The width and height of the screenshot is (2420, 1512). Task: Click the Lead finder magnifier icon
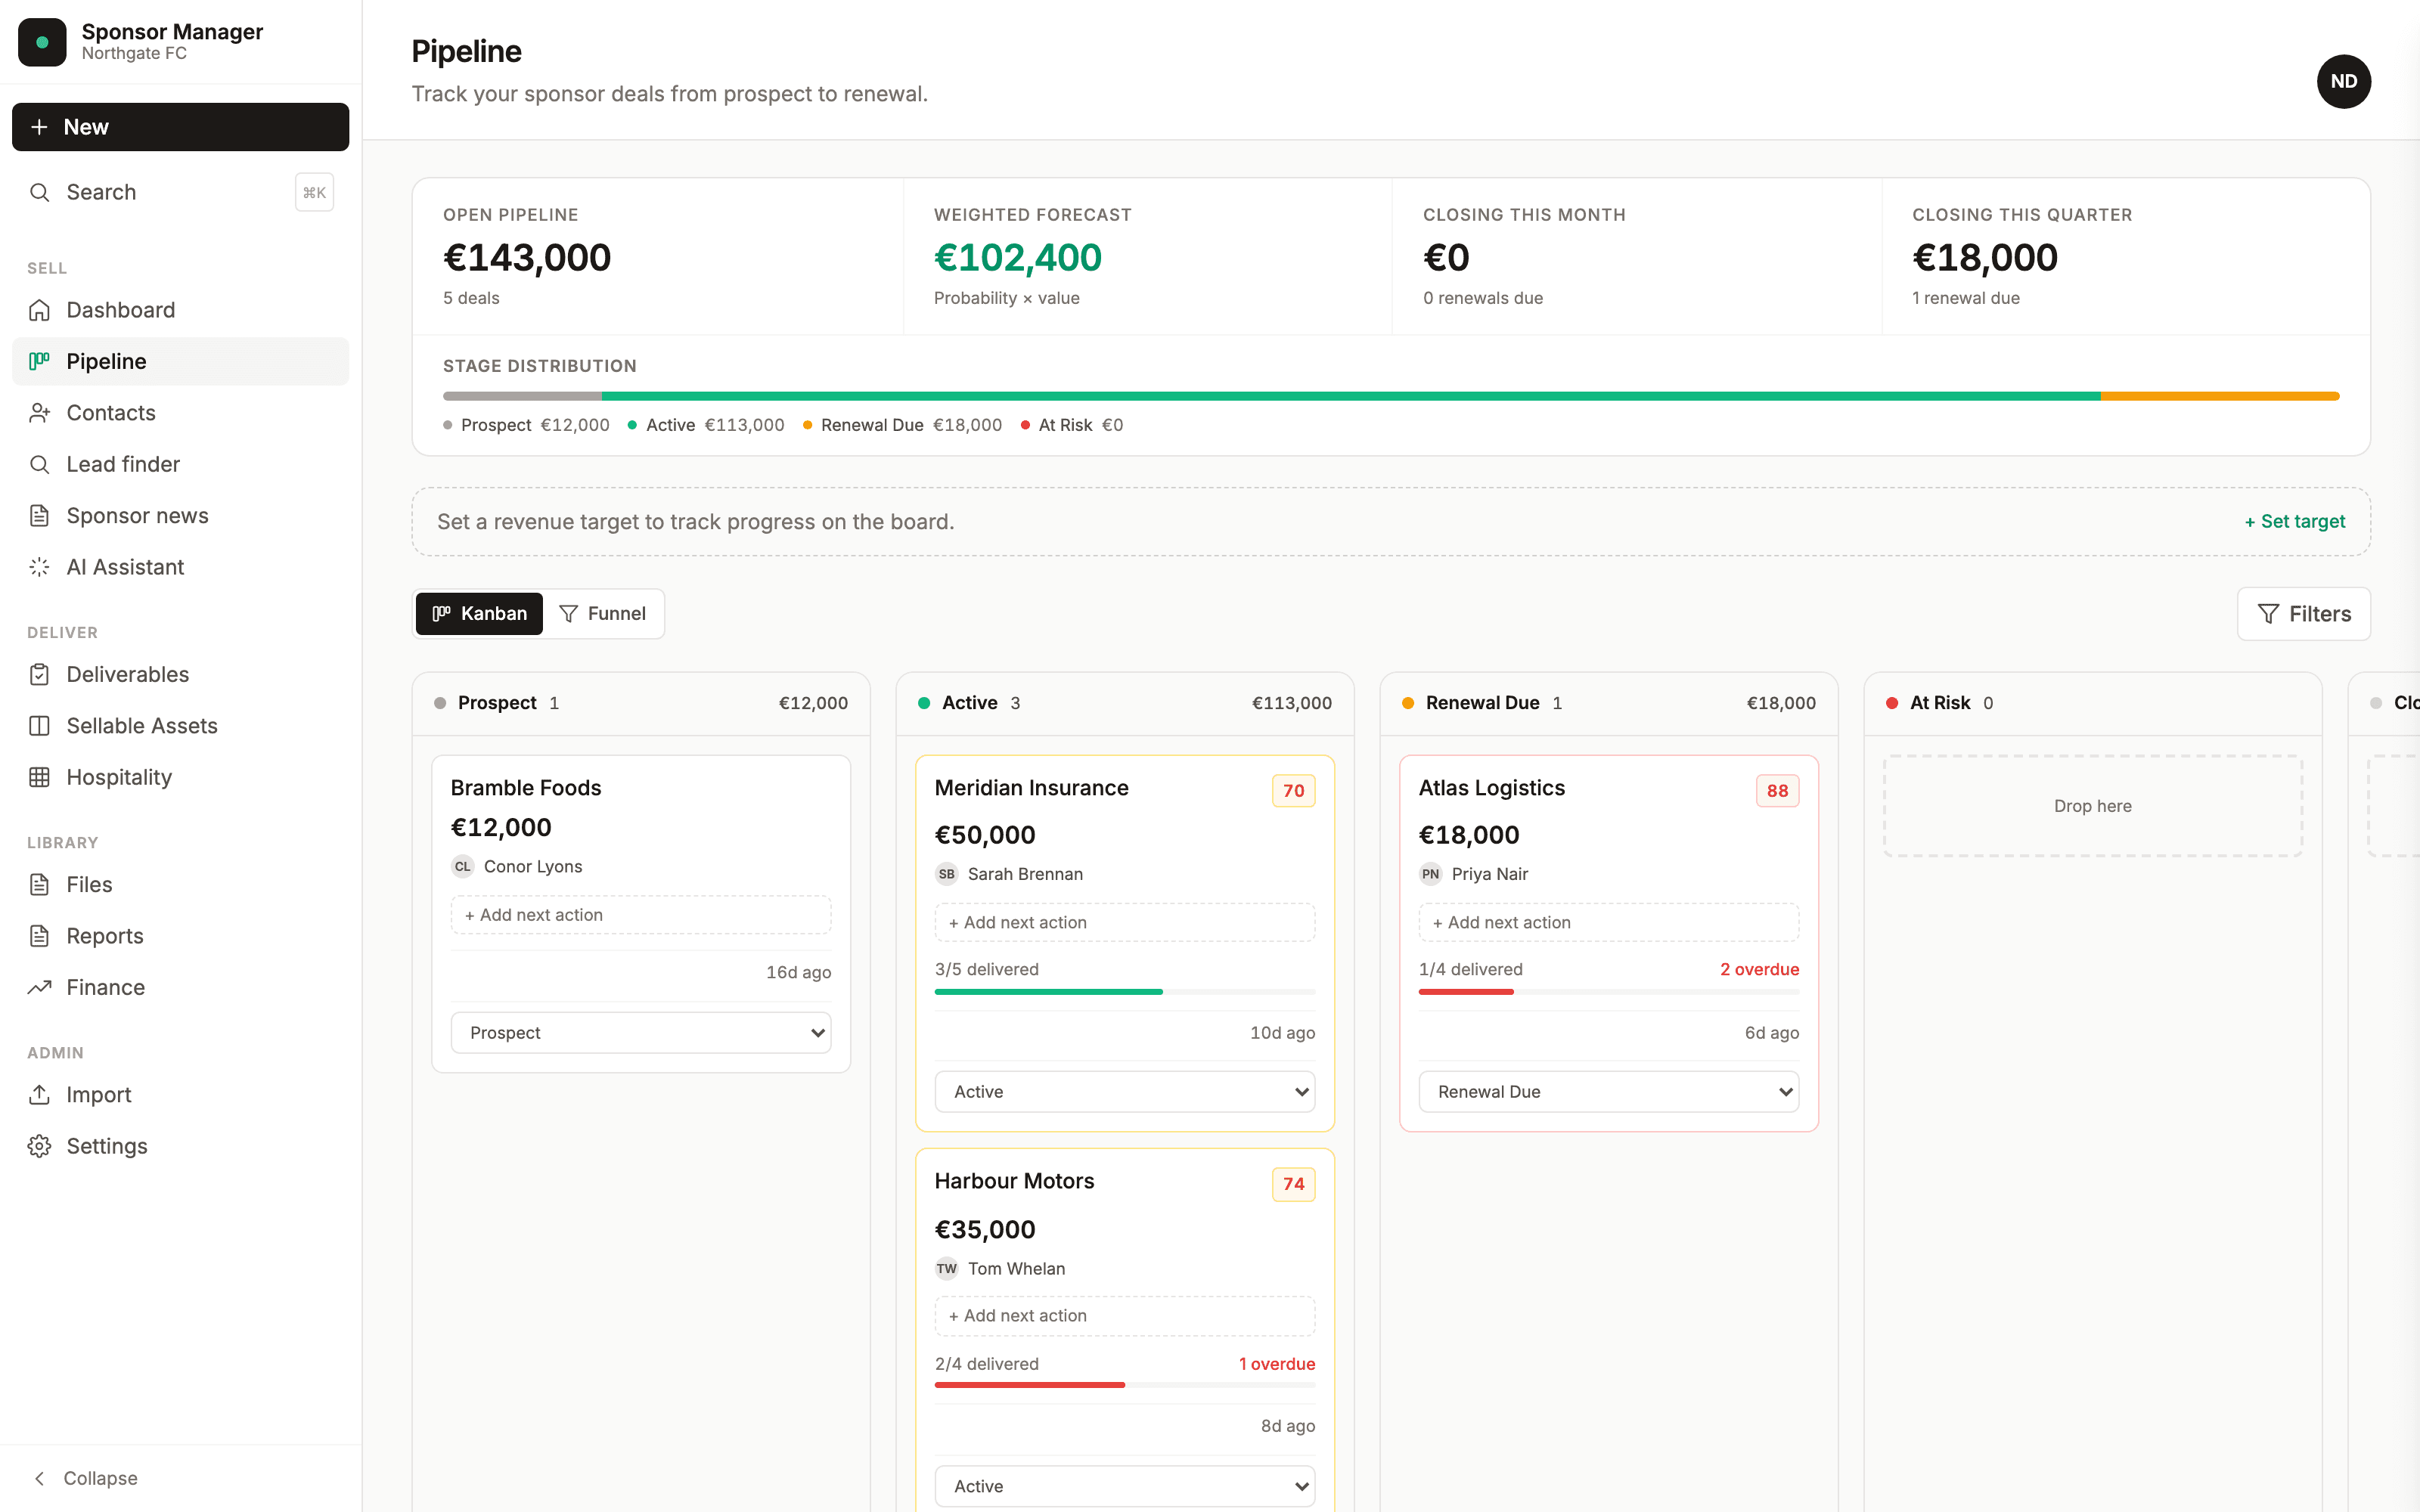click(39, 464)
